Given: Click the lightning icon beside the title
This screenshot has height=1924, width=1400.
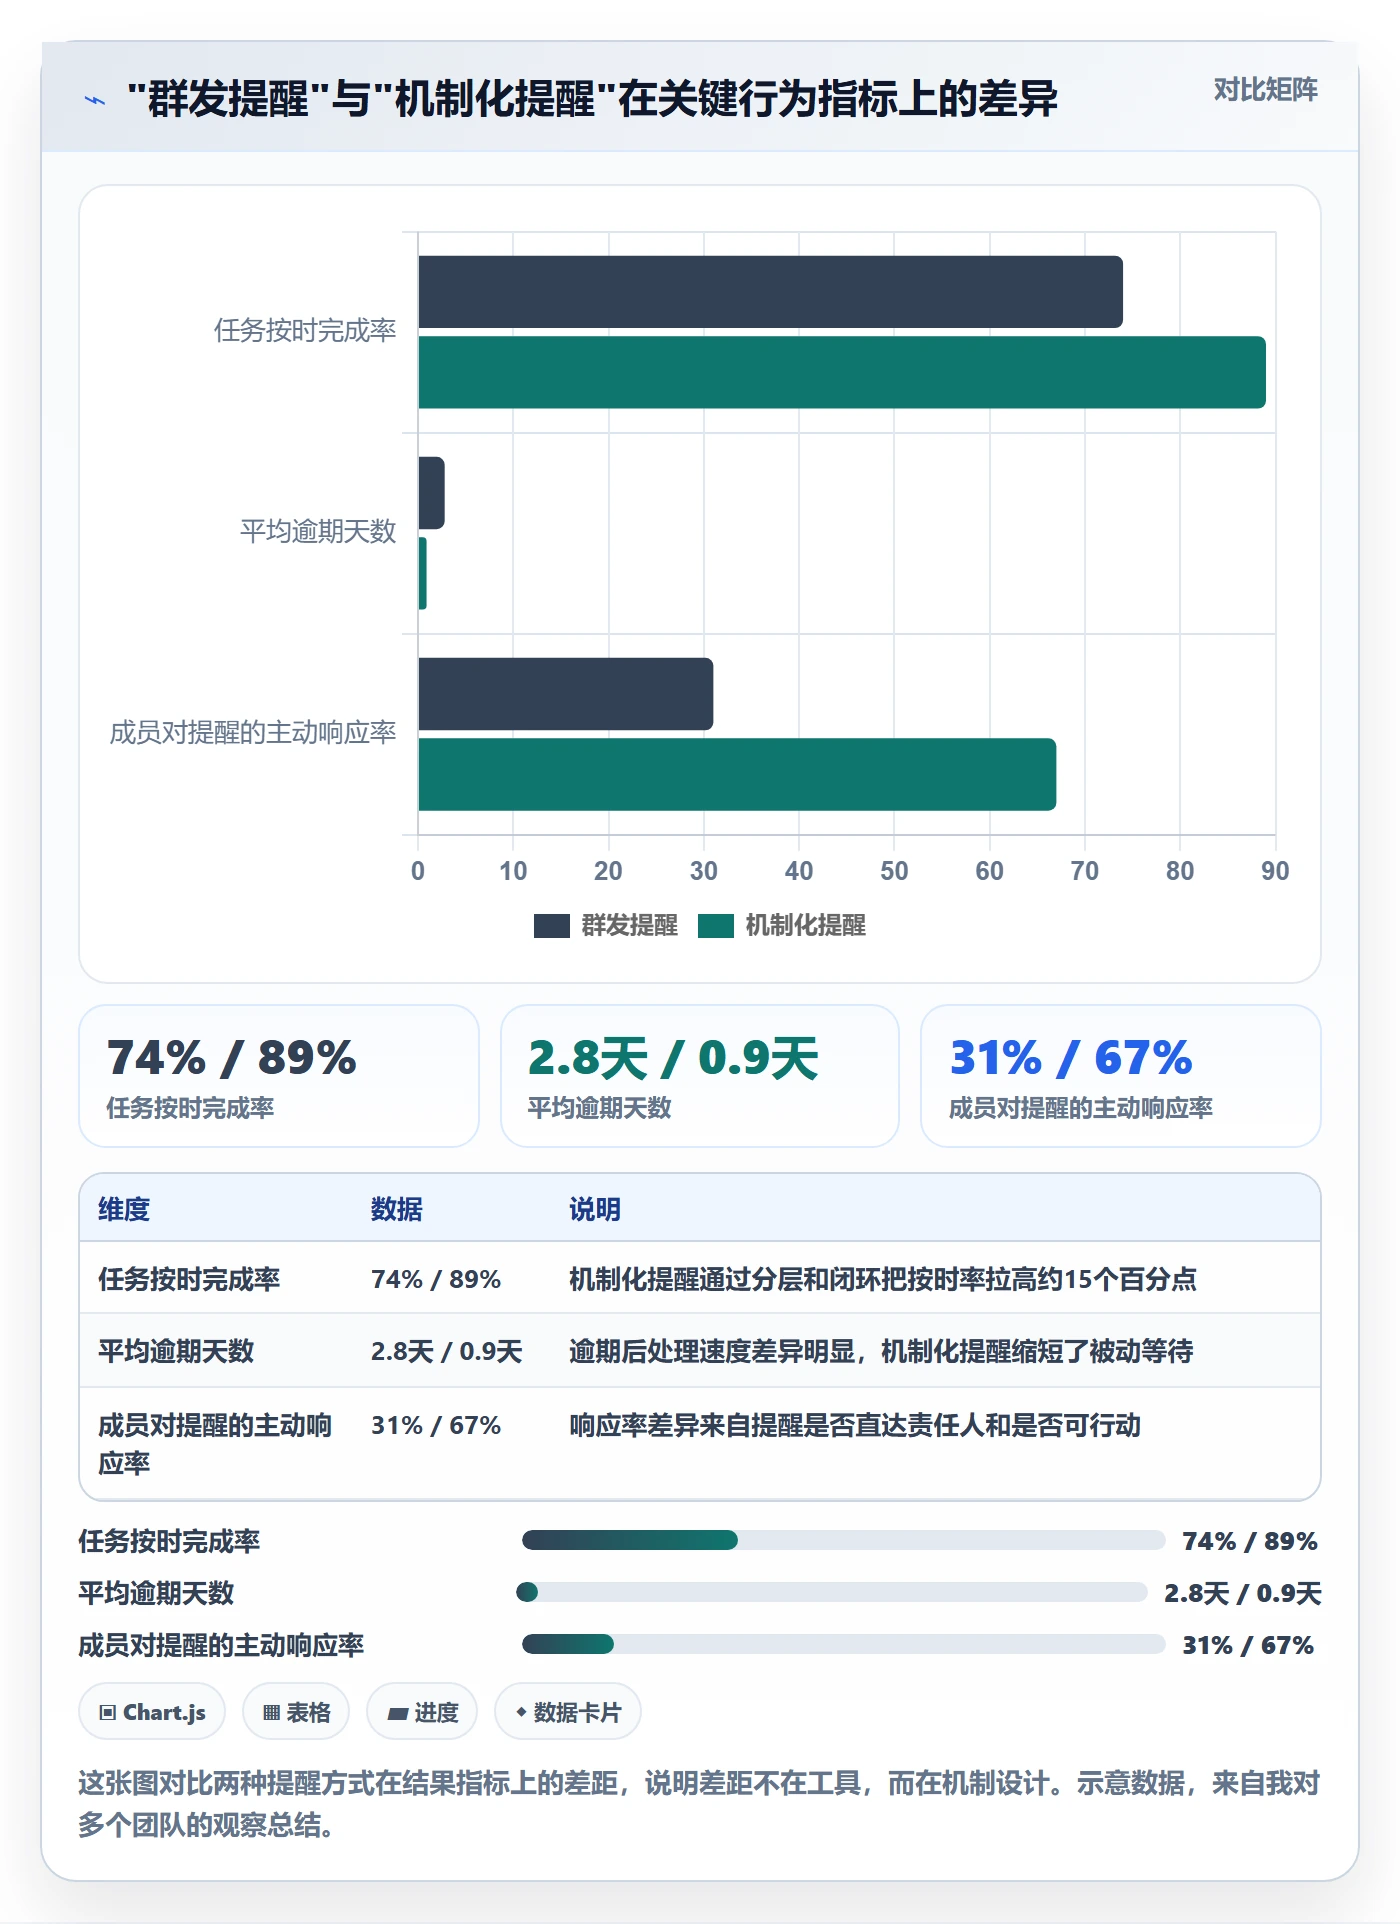Looking at the screenshot, I should pos(95,99).
